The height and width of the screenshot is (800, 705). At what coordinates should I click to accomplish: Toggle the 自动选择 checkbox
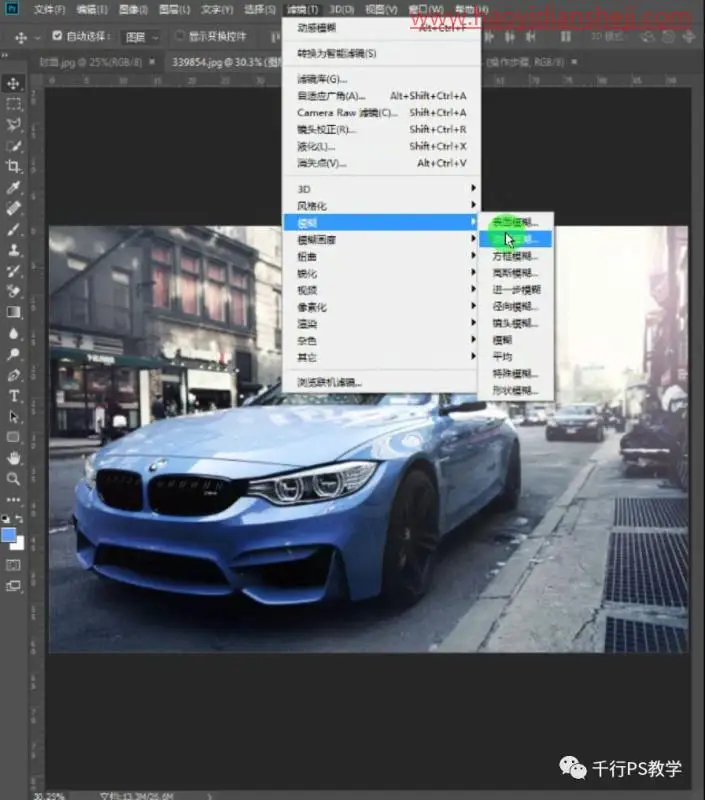pyautogui.click(x=57, y=36)
